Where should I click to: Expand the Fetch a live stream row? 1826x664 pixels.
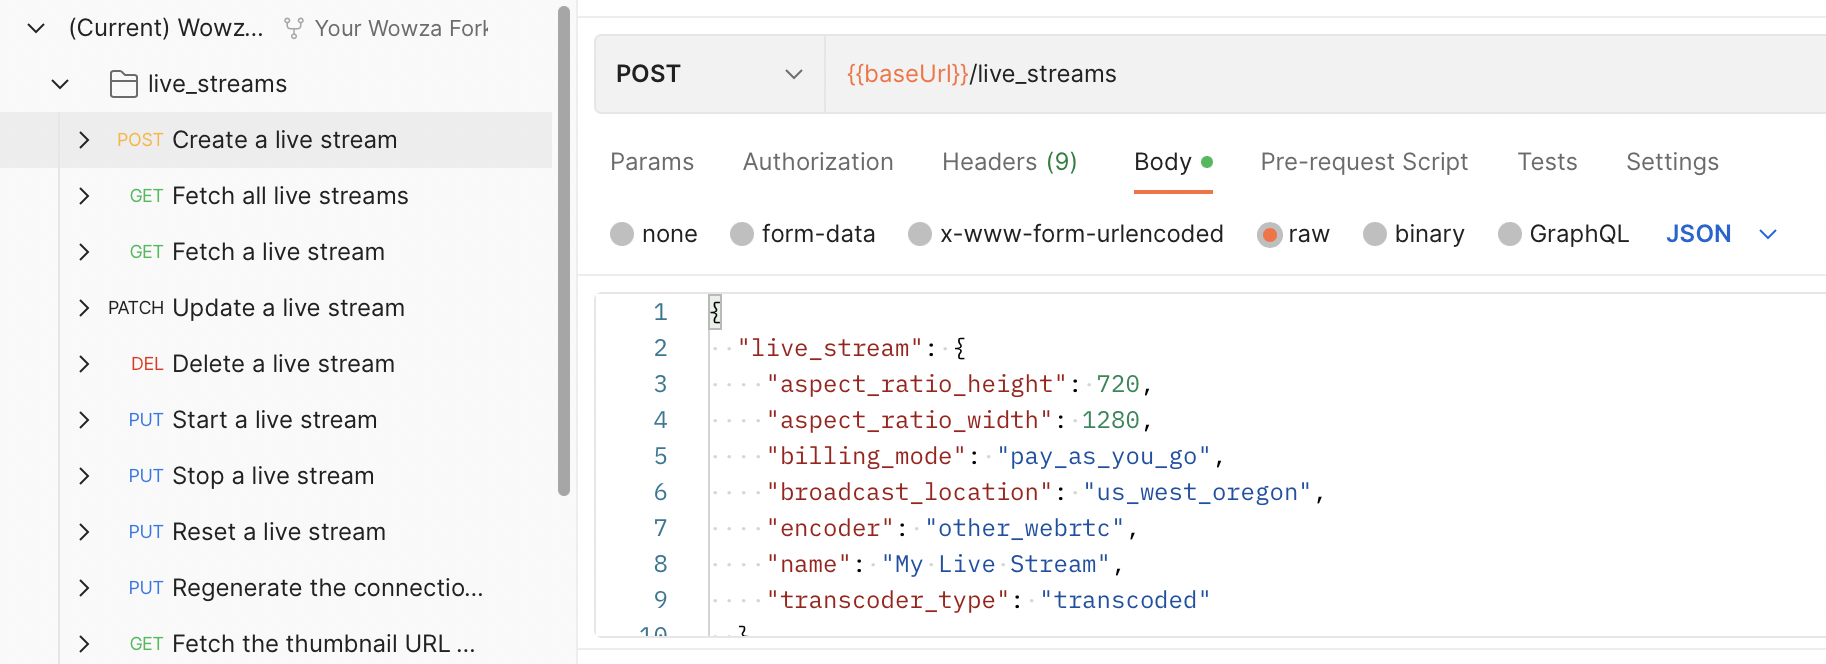(84, 252)
